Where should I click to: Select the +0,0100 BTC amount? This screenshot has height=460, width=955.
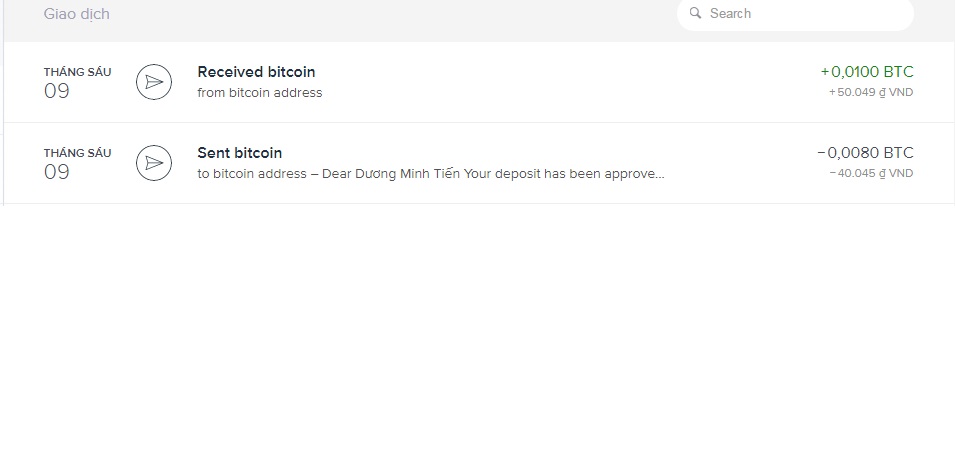867,72
